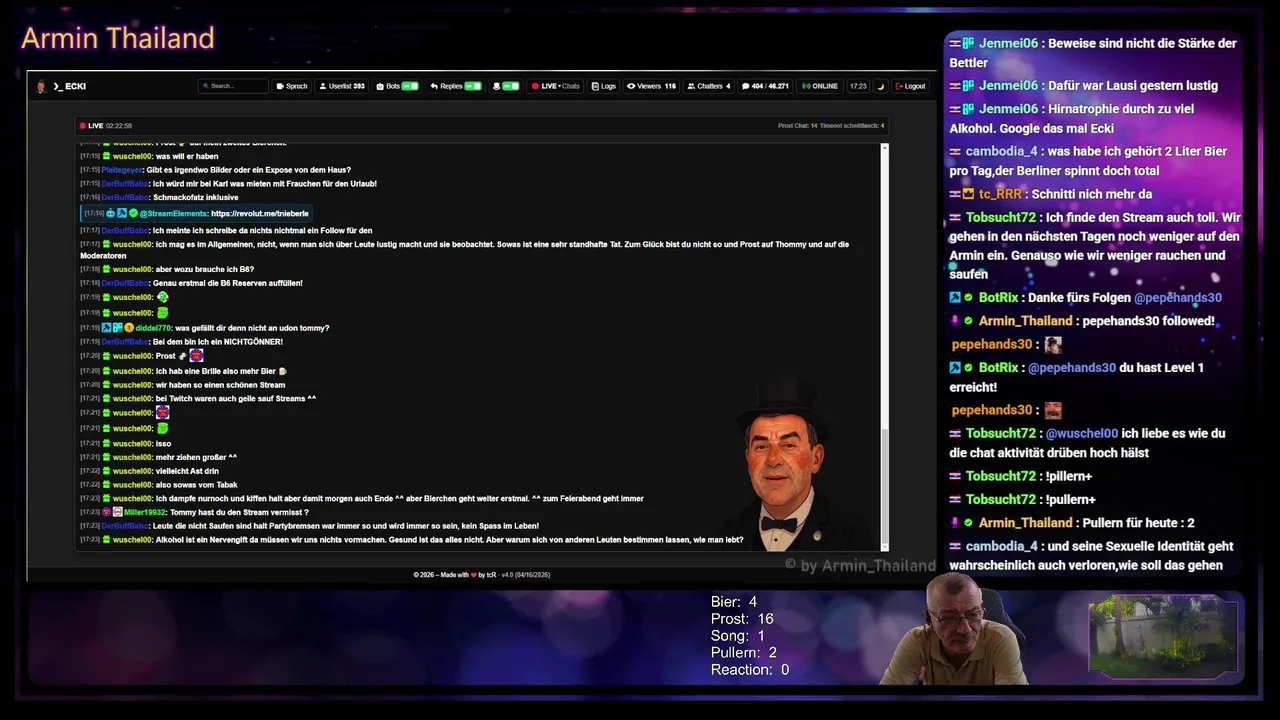Click DerBuffBabo on "Schmackofatz inklusive" message
1280x720 pixels.
125,197
